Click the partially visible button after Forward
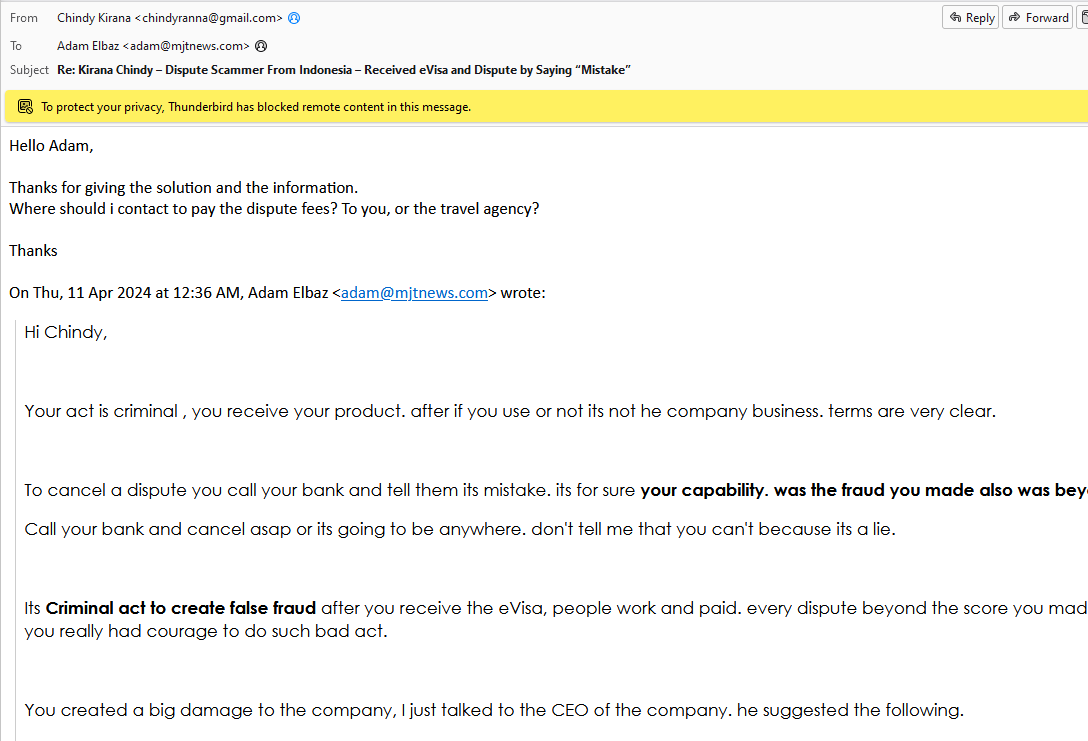 click(x=1083, y=18)
